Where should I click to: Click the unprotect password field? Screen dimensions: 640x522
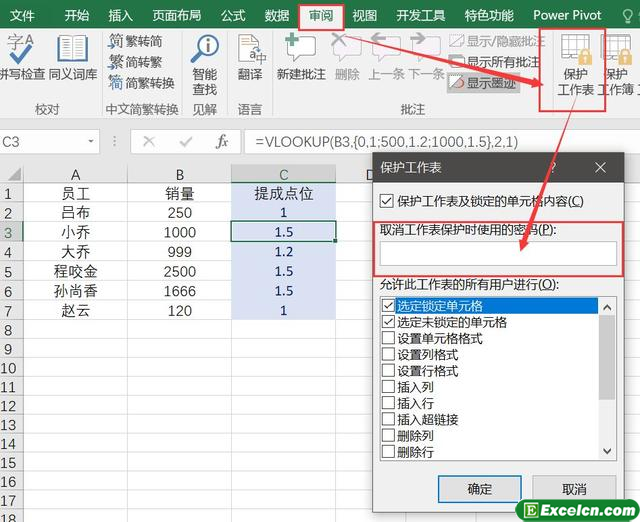pyautogui.click(x=498, y=253)
